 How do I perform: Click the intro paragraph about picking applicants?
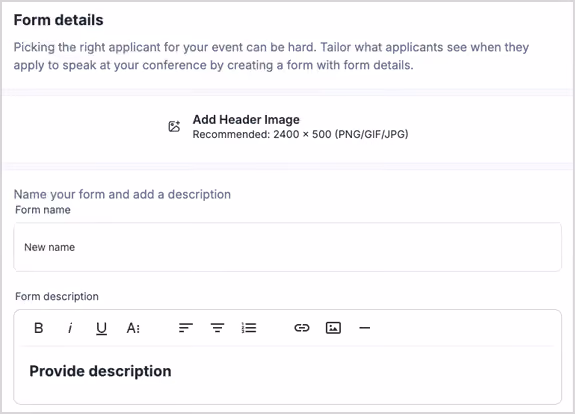pos(271,56)
